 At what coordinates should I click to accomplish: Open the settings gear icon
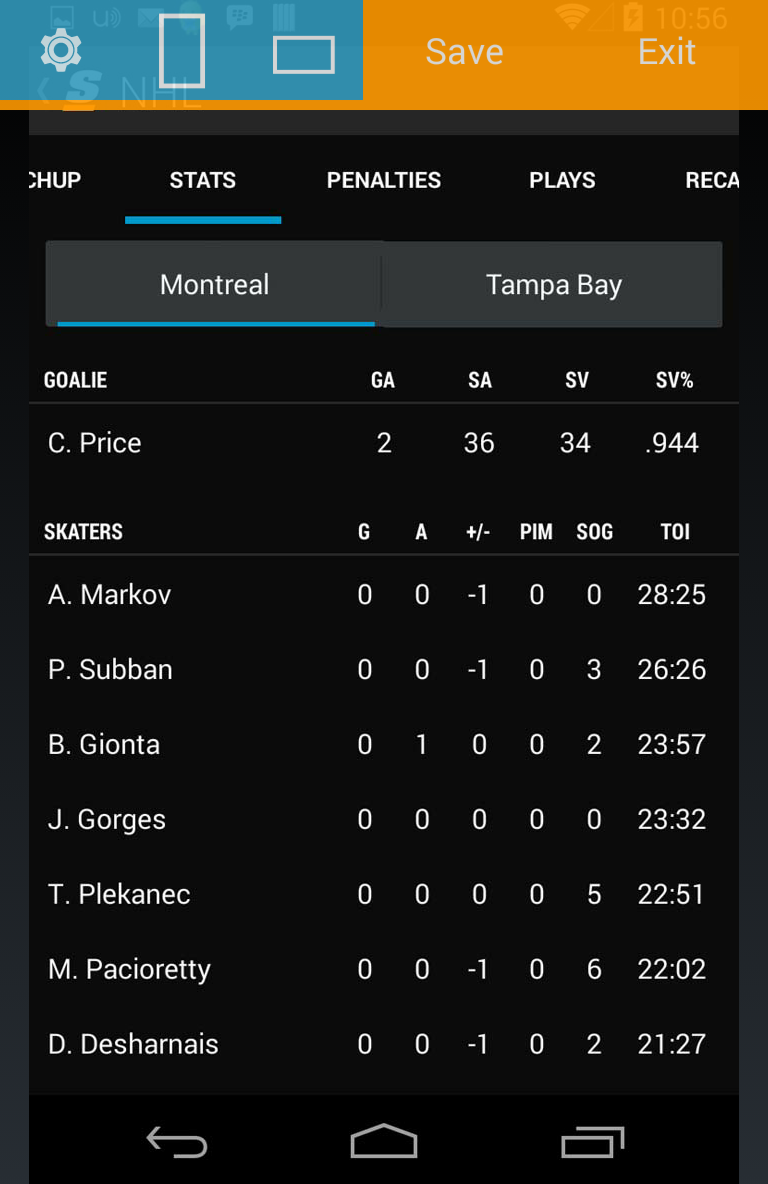point(61,51)
